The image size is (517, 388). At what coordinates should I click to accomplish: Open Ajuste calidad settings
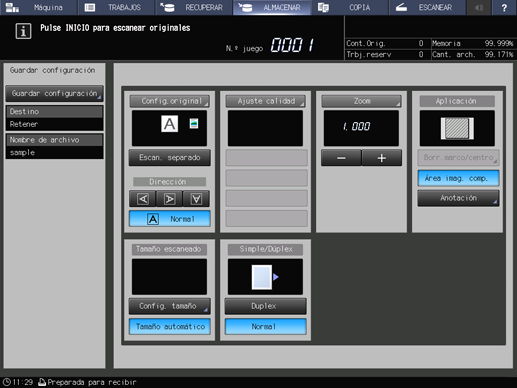(266, 101)
